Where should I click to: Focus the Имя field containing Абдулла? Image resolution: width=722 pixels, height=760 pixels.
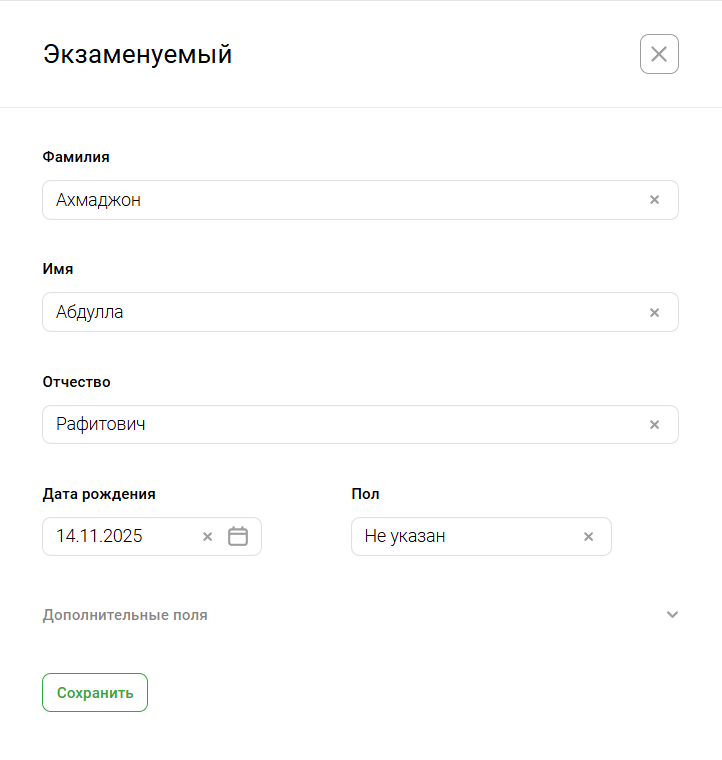(340, 312)
